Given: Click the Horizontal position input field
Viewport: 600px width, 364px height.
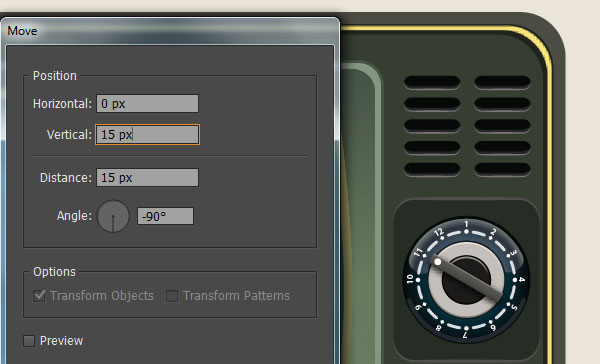Looking at the screenshot, I should coord(147,104).
